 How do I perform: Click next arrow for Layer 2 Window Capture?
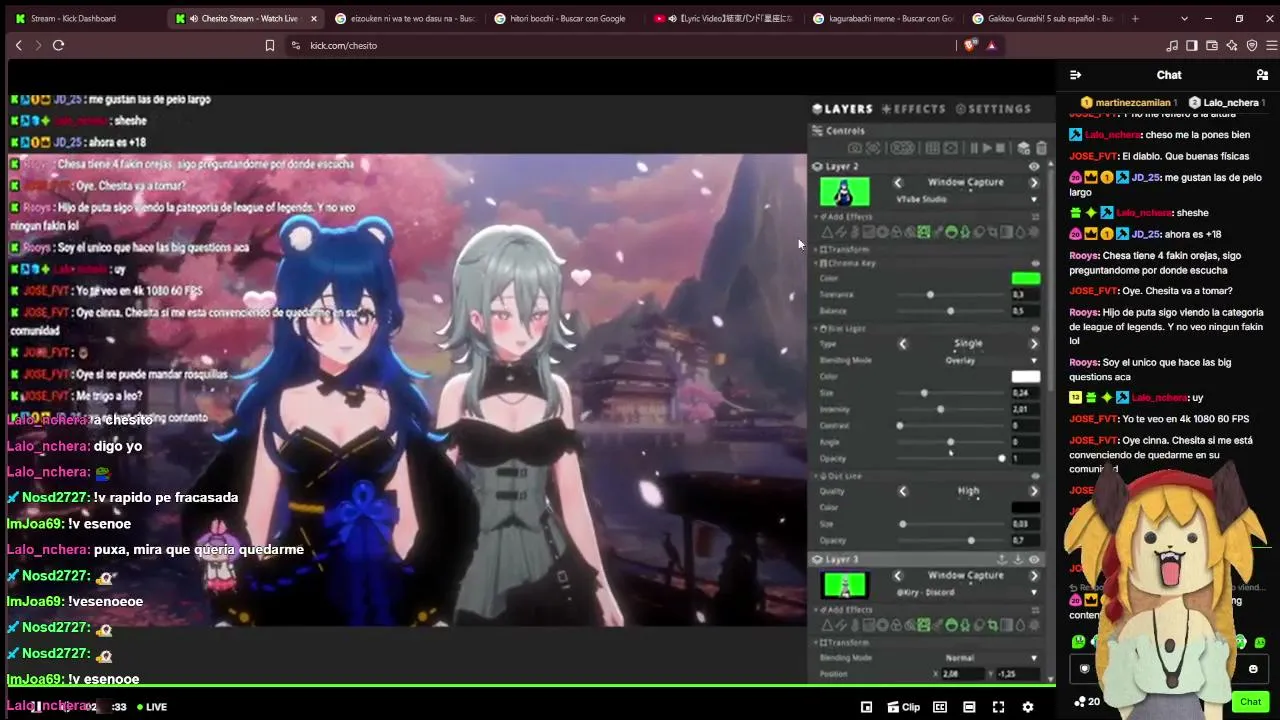[1034, 183]
